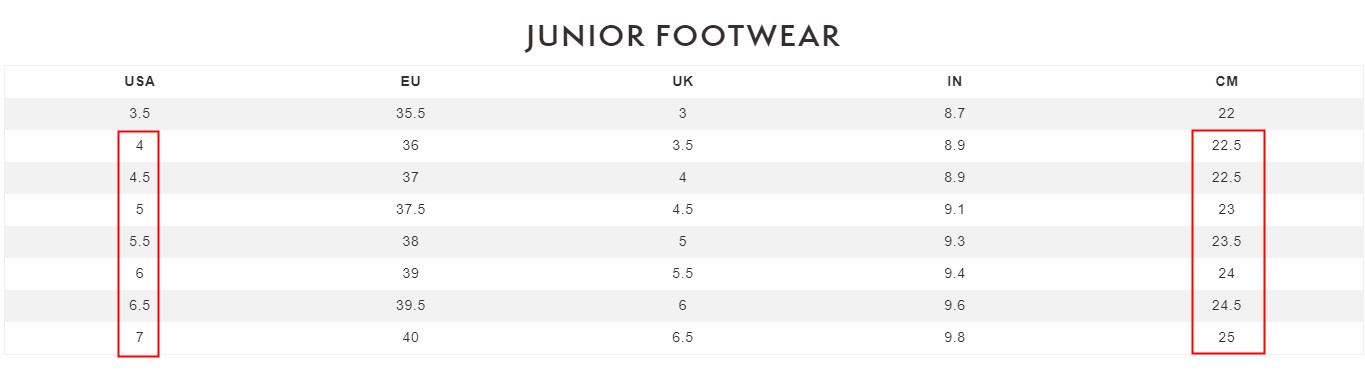Image resolution: width=1365 pixels, height=374 pixels.
Task: Select UK size 6.5 cell
Action: 683,337
